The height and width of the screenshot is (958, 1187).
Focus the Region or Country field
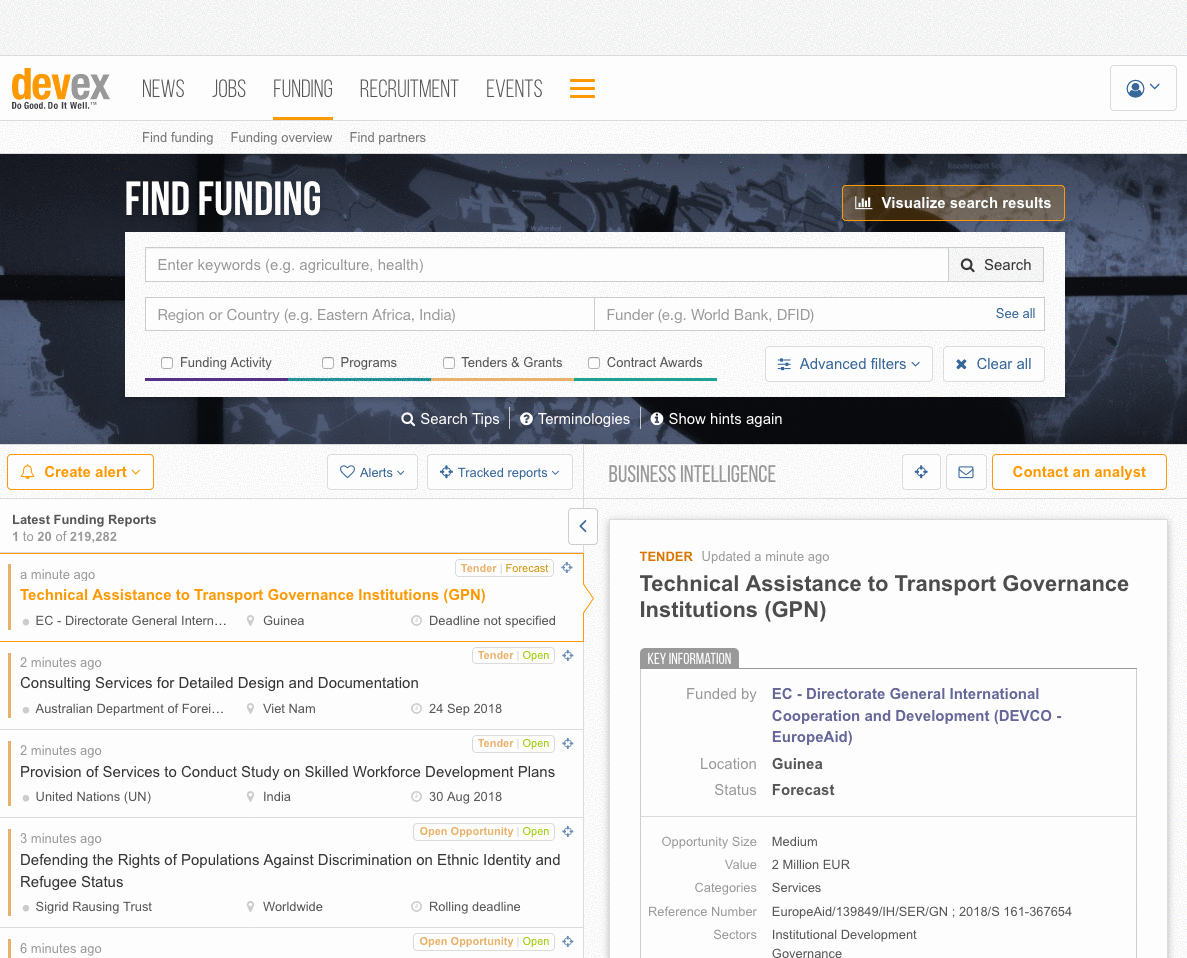tap(369, 315)
